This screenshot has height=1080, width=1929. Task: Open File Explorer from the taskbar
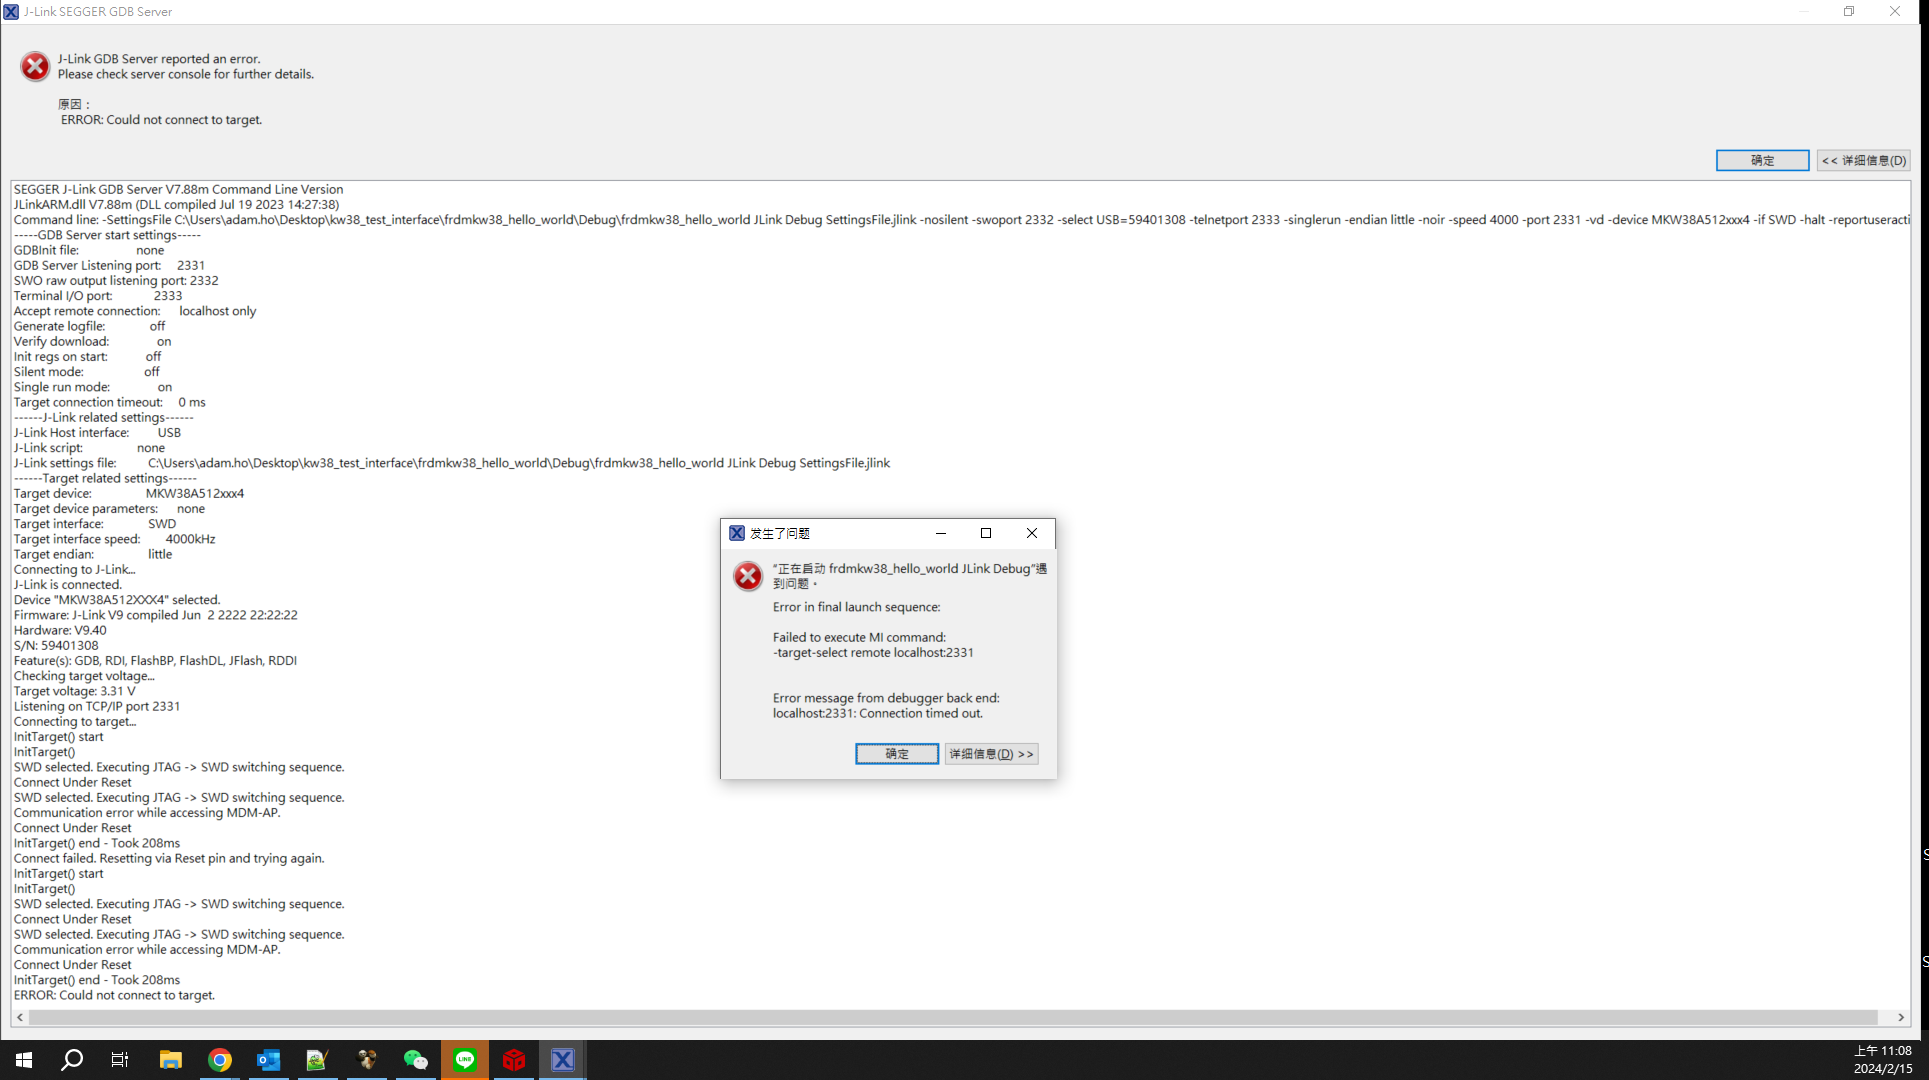tap(171, 1060)
